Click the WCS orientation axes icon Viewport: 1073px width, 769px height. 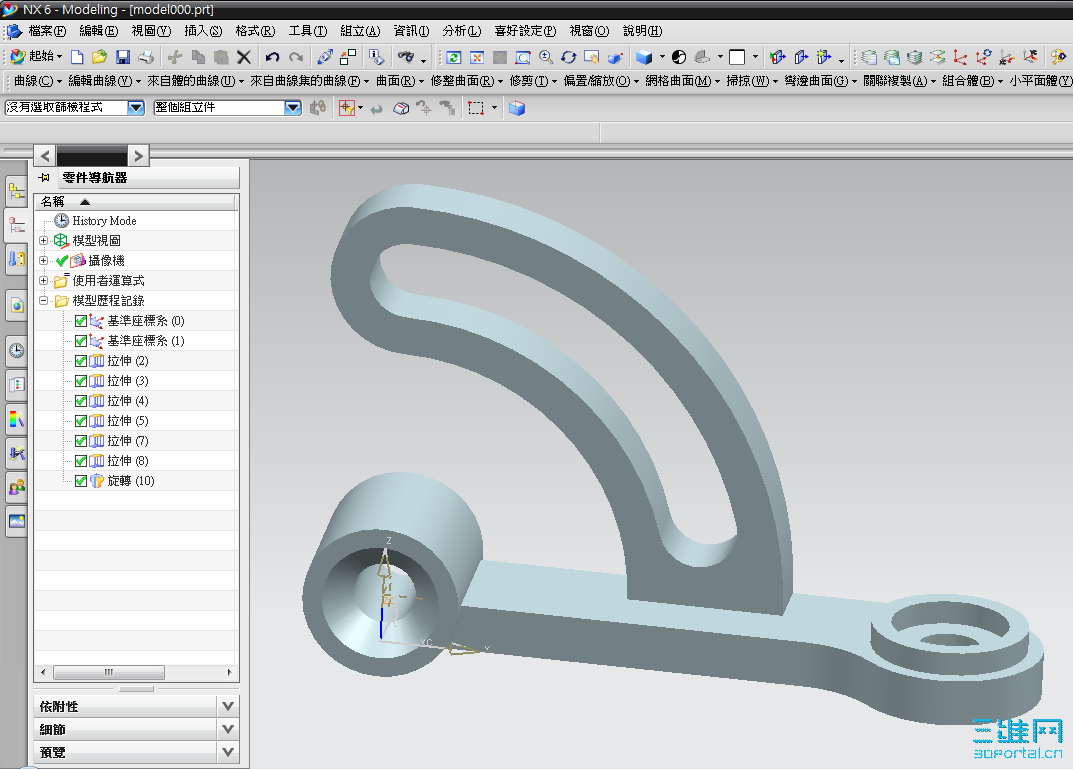961,57
